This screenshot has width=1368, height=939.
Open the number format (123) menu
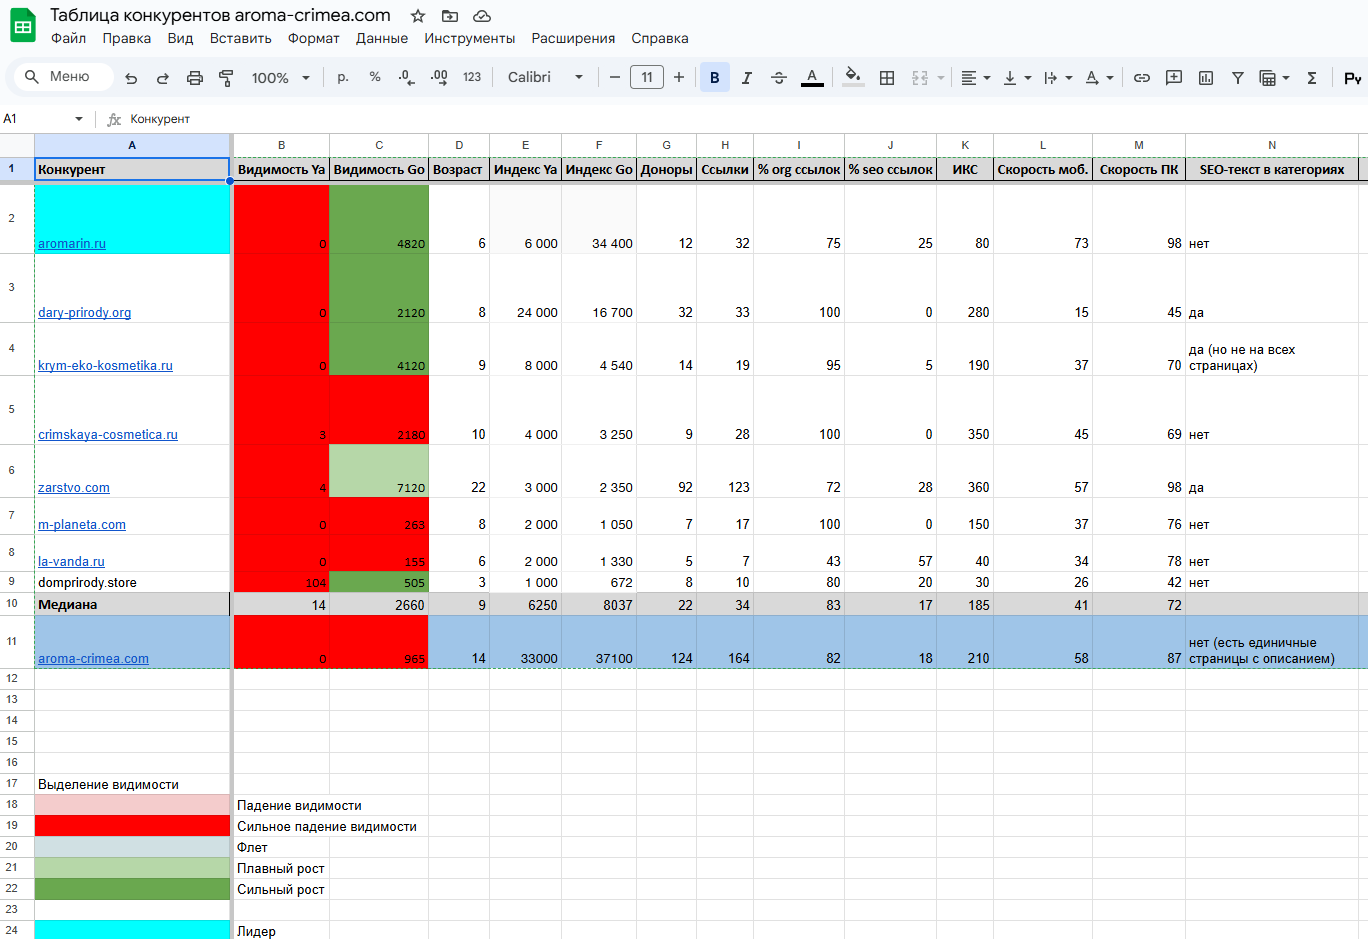472,77
